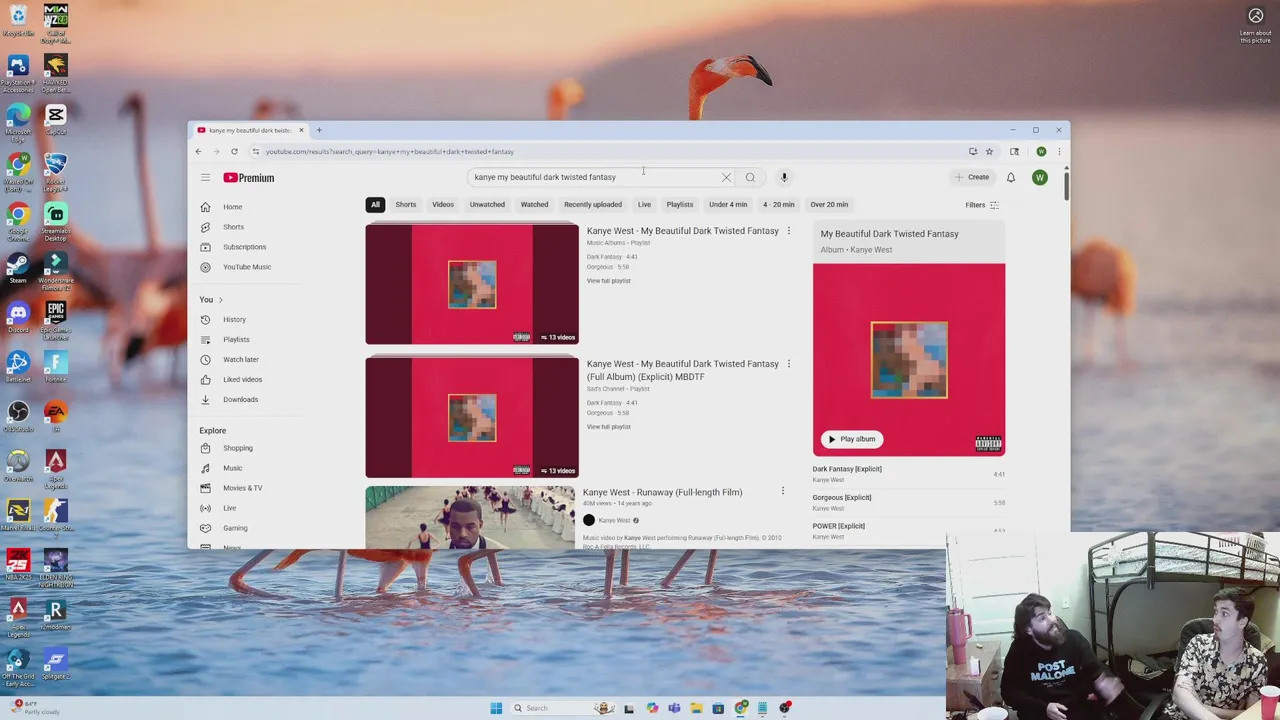
Task: Open more options for the Full Album playlist result
Action: pyautogui.click(x=788, y=364)
